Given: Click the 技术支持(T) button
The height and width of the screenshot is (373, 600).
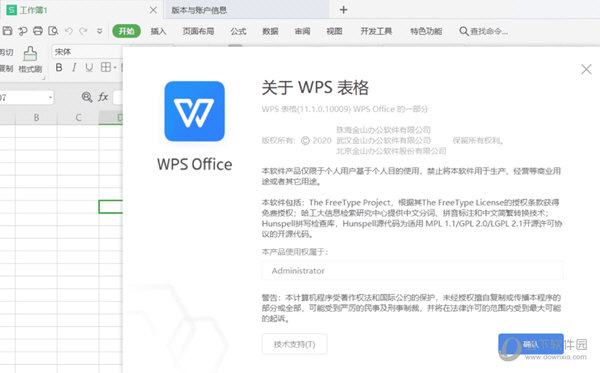Looking at the screenshot, I should point(294,344).
